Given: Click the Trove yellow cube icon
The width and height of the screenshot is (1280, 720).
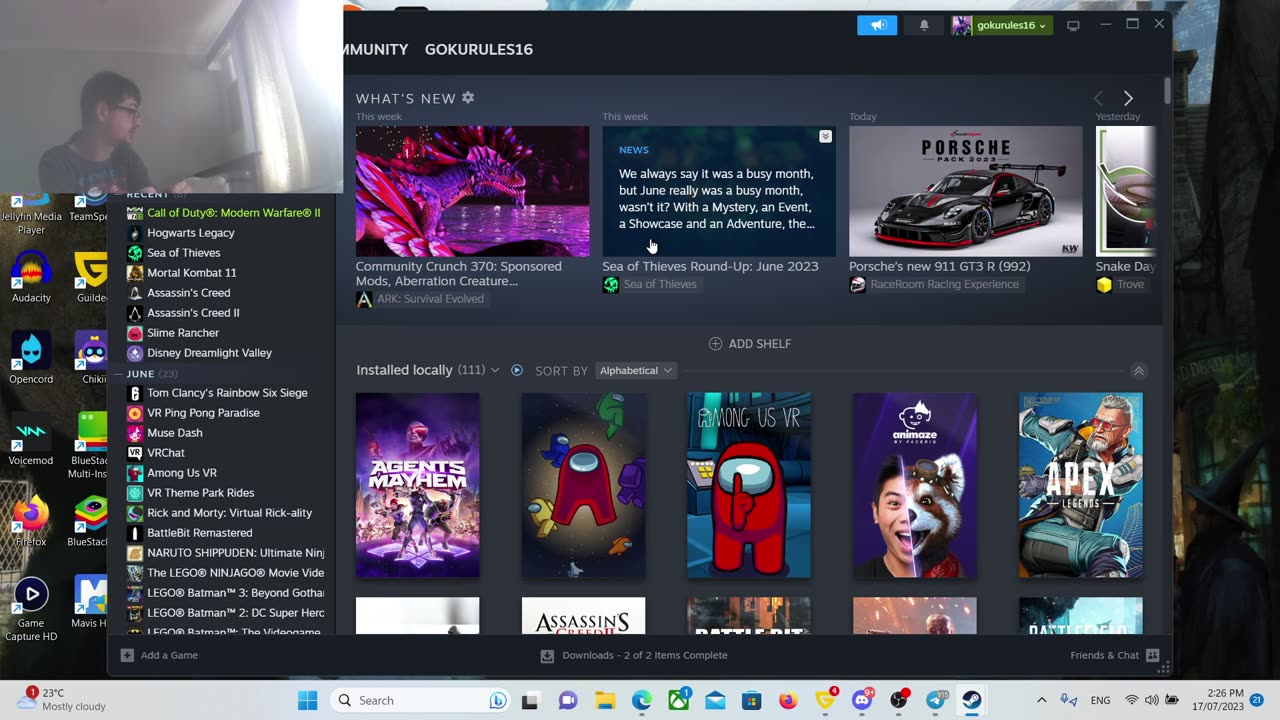Looking at the screenshot, I should click(x=1104, y=285).
